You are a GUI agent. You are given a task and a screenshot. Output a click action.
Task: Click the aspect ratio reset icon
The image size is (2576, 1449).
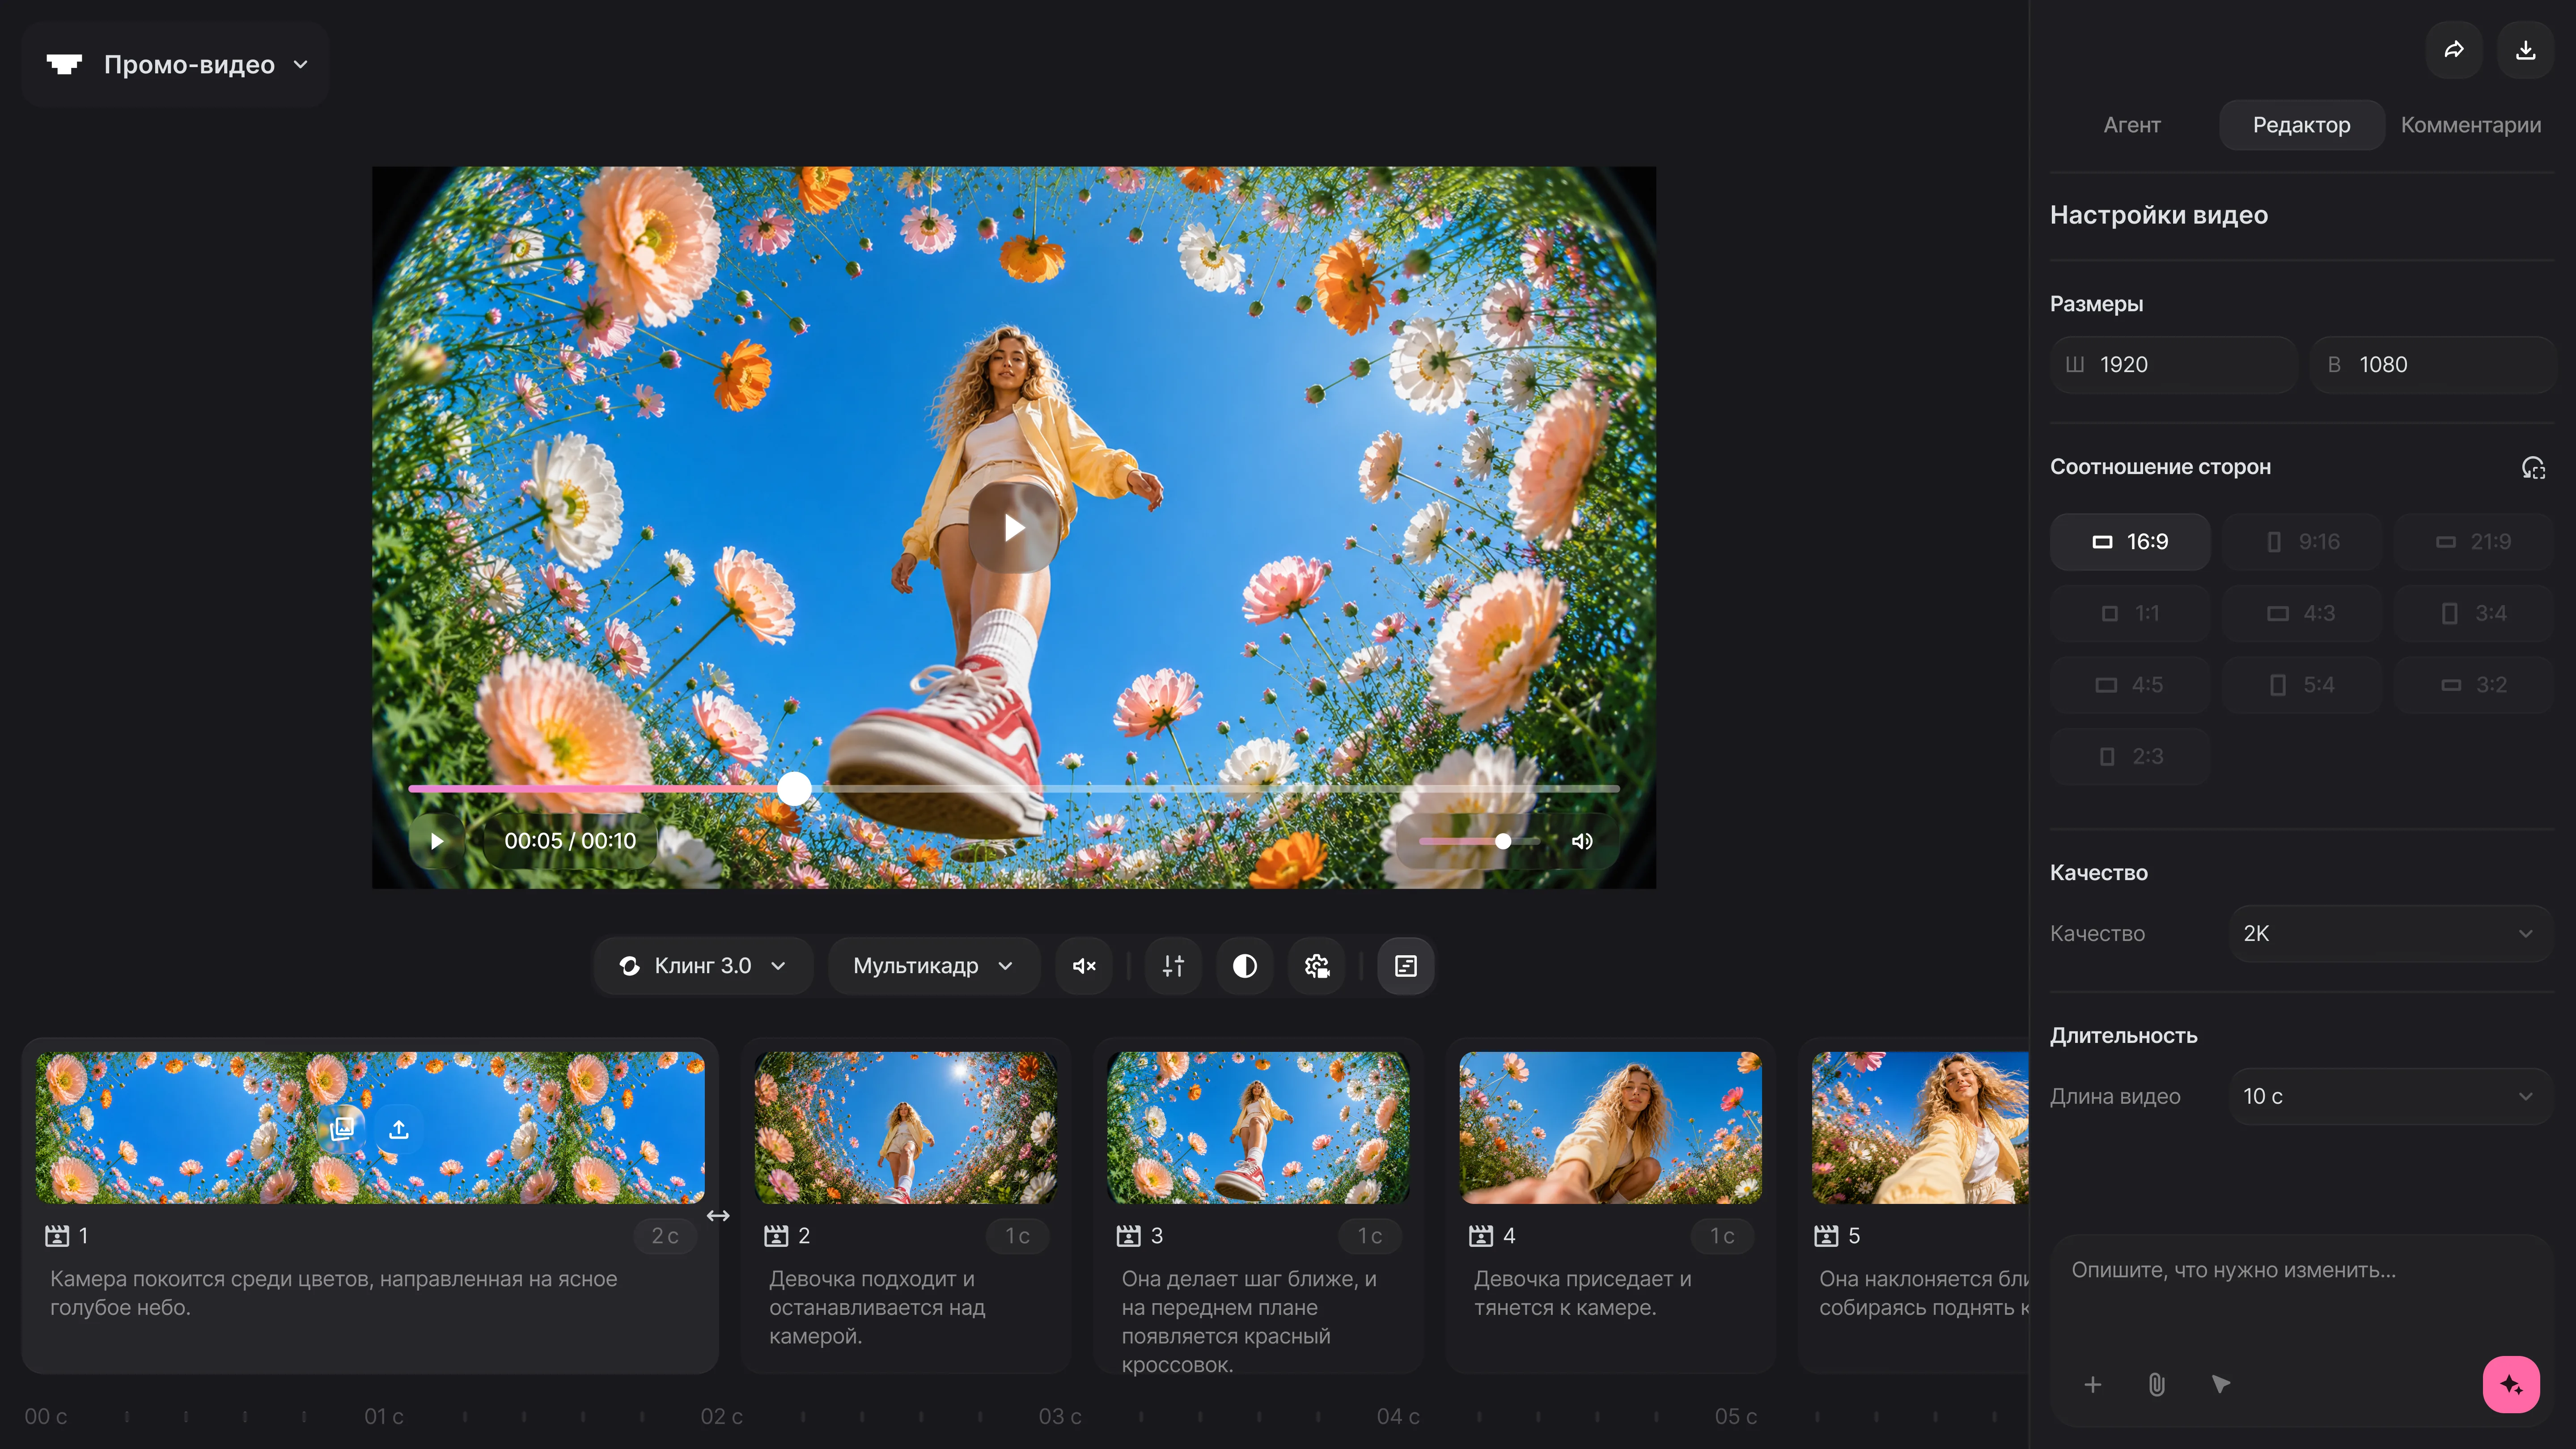point(2532,467)
